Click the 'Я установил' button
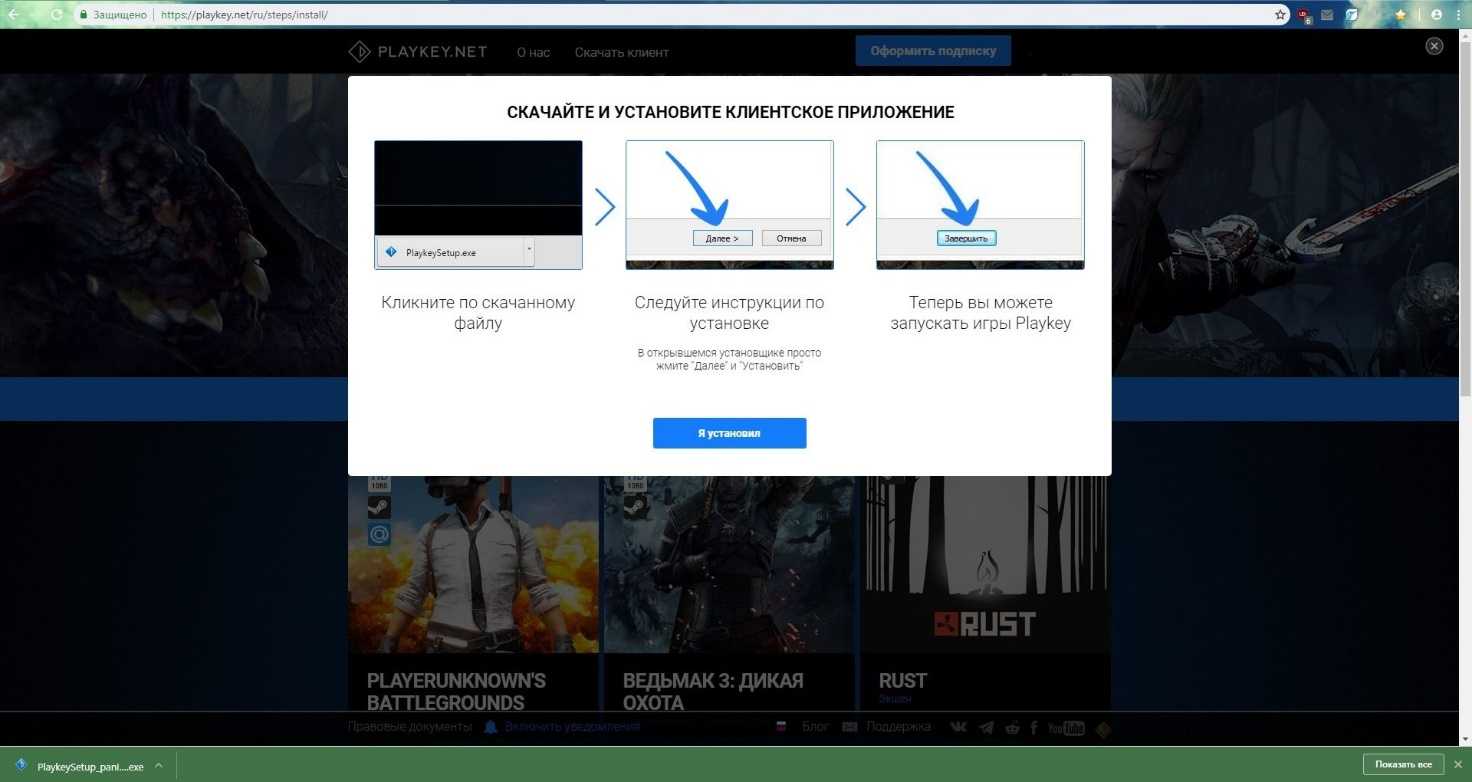Viewport: 1472px width, 782px height. pyautogui.click(x=729, y=433)
